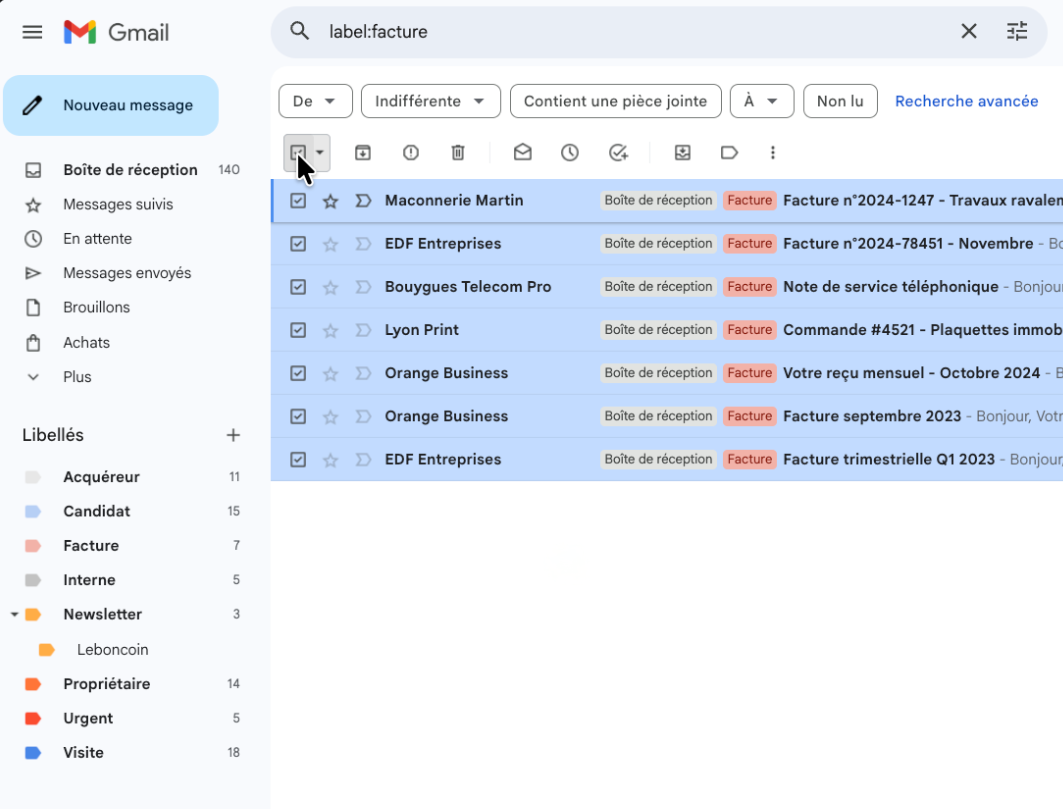Star the Maconnerie Martin email
Image resolution: width=1063 pixels, height=809 pixels.
click(330, 201)
